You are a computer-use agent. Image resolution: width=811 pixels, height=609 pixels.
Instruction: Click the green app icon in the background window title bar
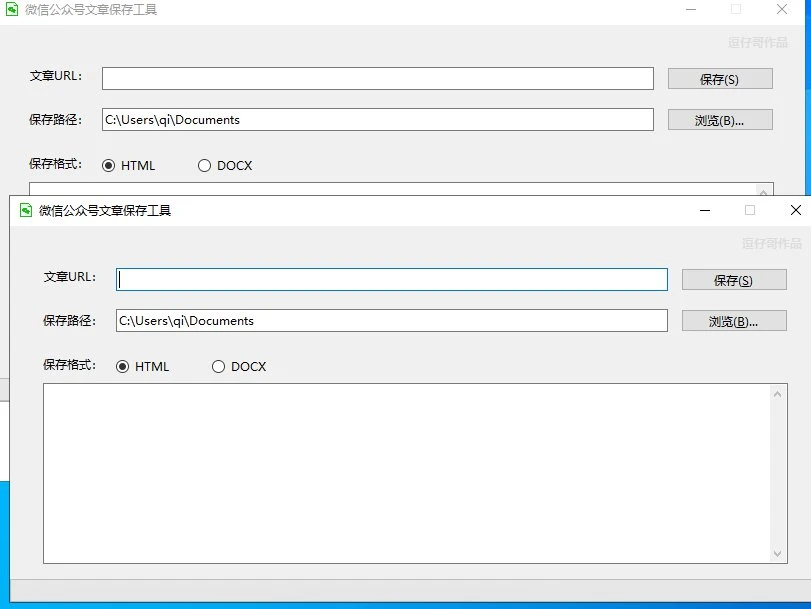click(12, 10)
